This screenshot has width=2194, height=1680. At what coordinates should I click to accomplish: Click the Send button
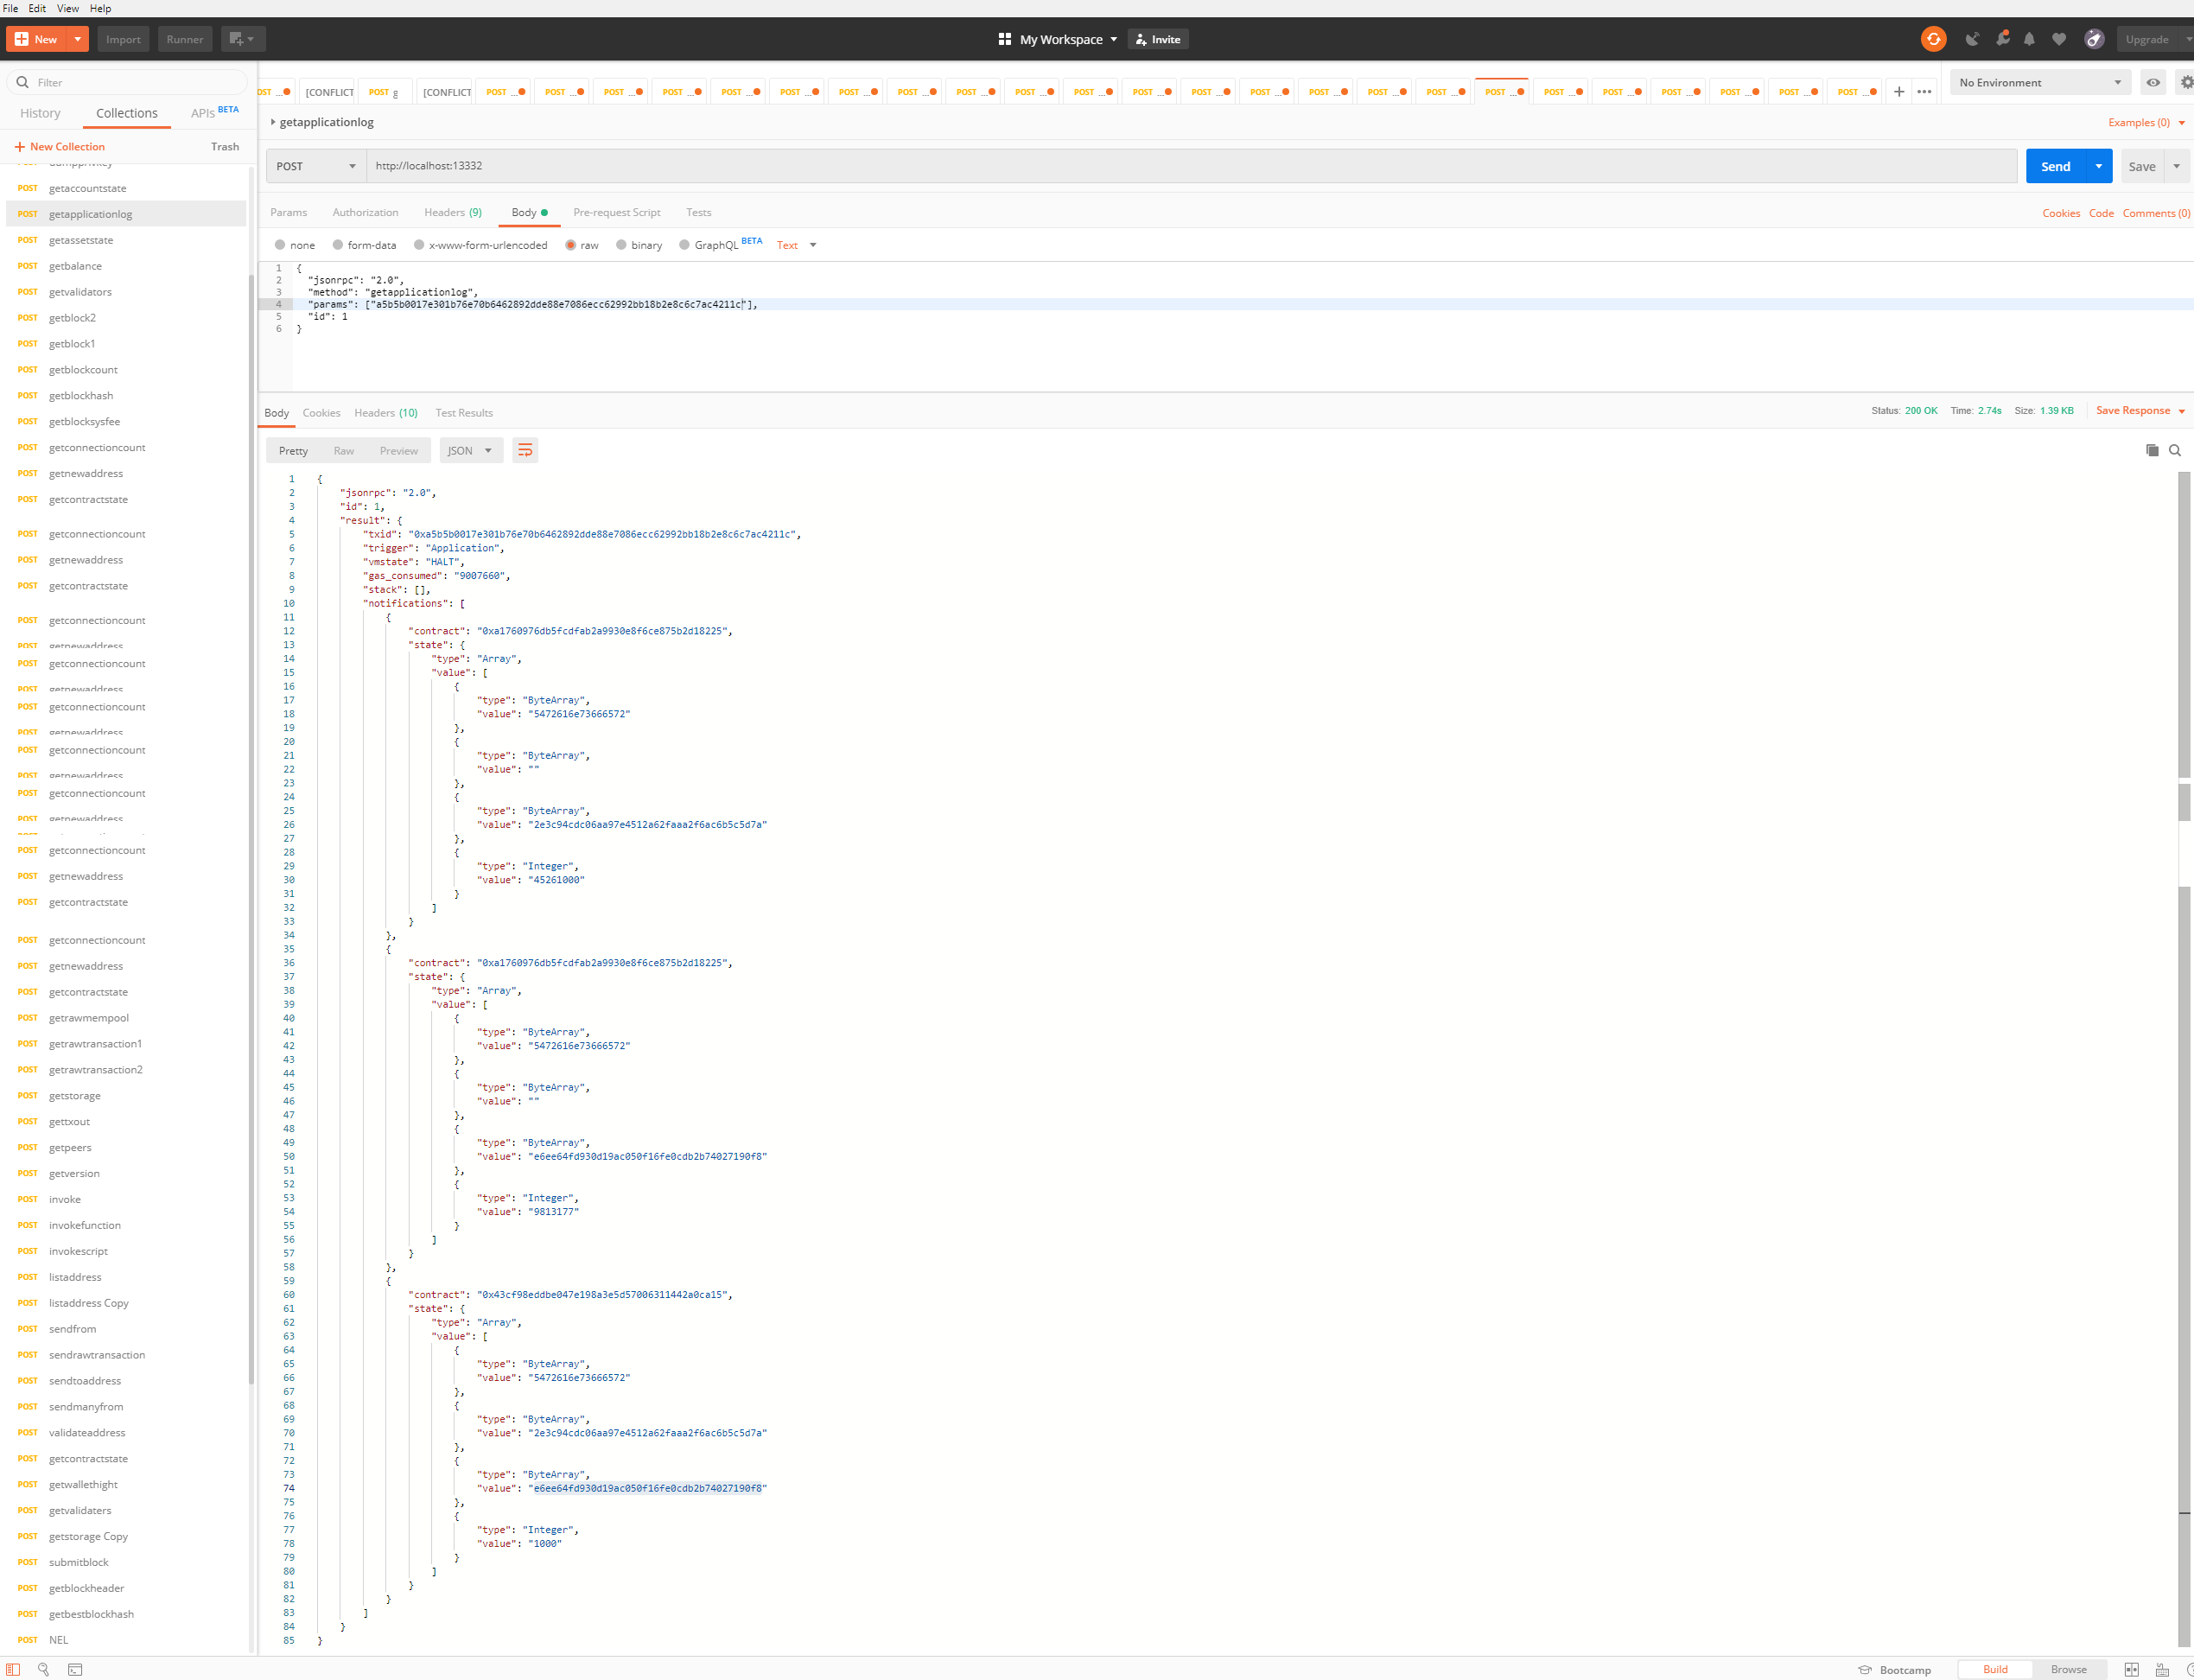(2054, 165)
